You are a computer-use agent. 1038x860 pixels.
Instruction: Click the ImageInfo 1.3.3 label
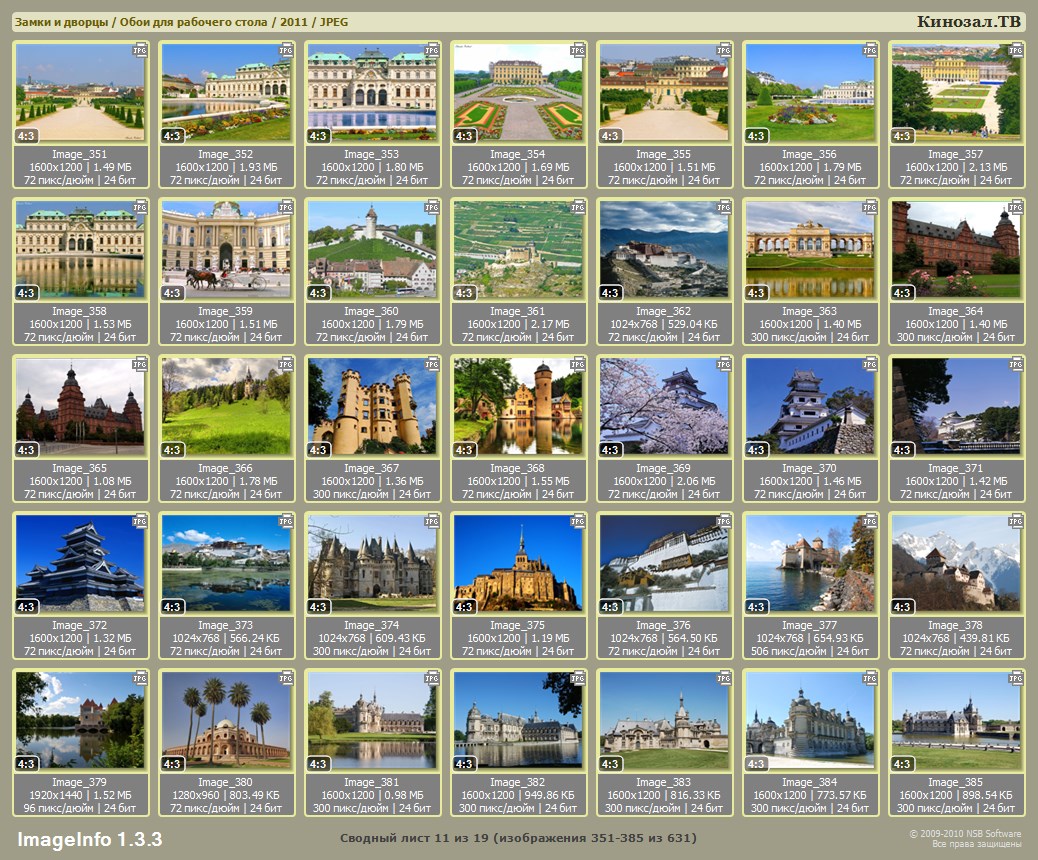click(89, 838)
